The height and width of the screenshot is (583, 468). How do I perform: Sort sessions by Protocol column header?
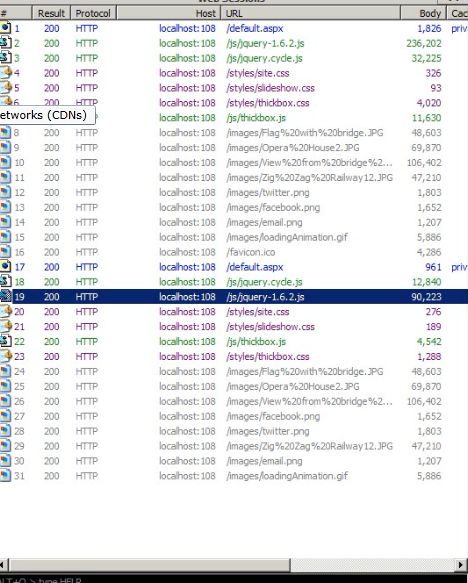click(x=93, y=13)
